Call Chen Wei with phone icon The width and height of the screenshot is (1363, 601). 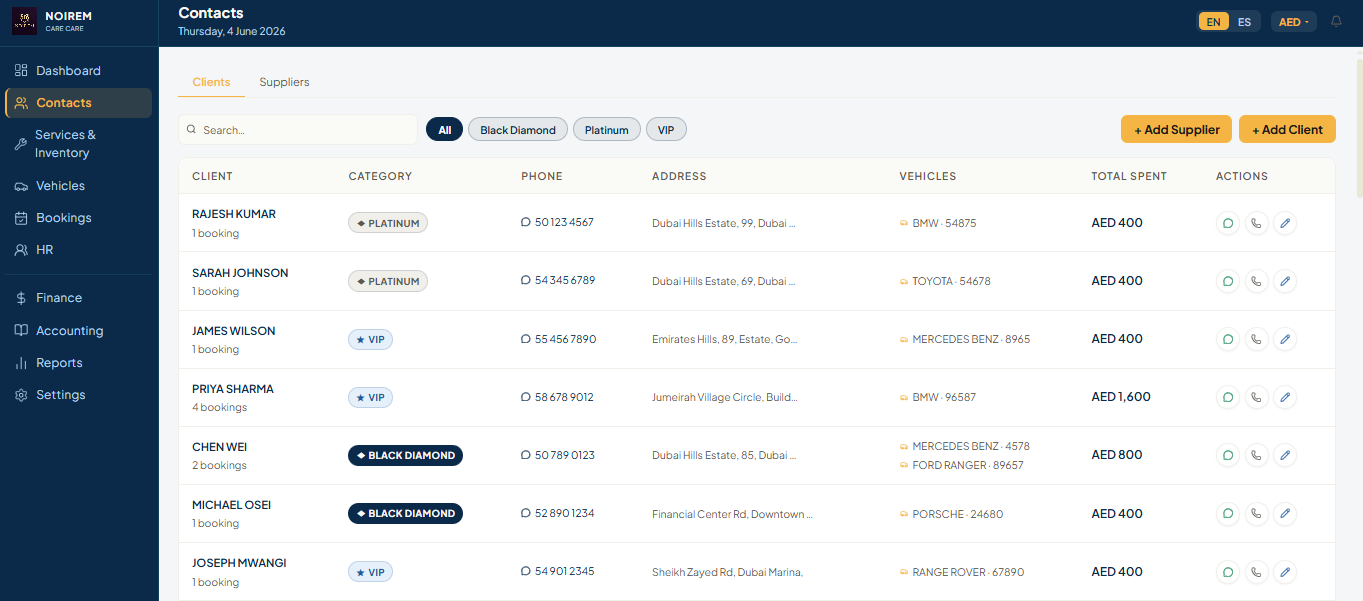1256,455
